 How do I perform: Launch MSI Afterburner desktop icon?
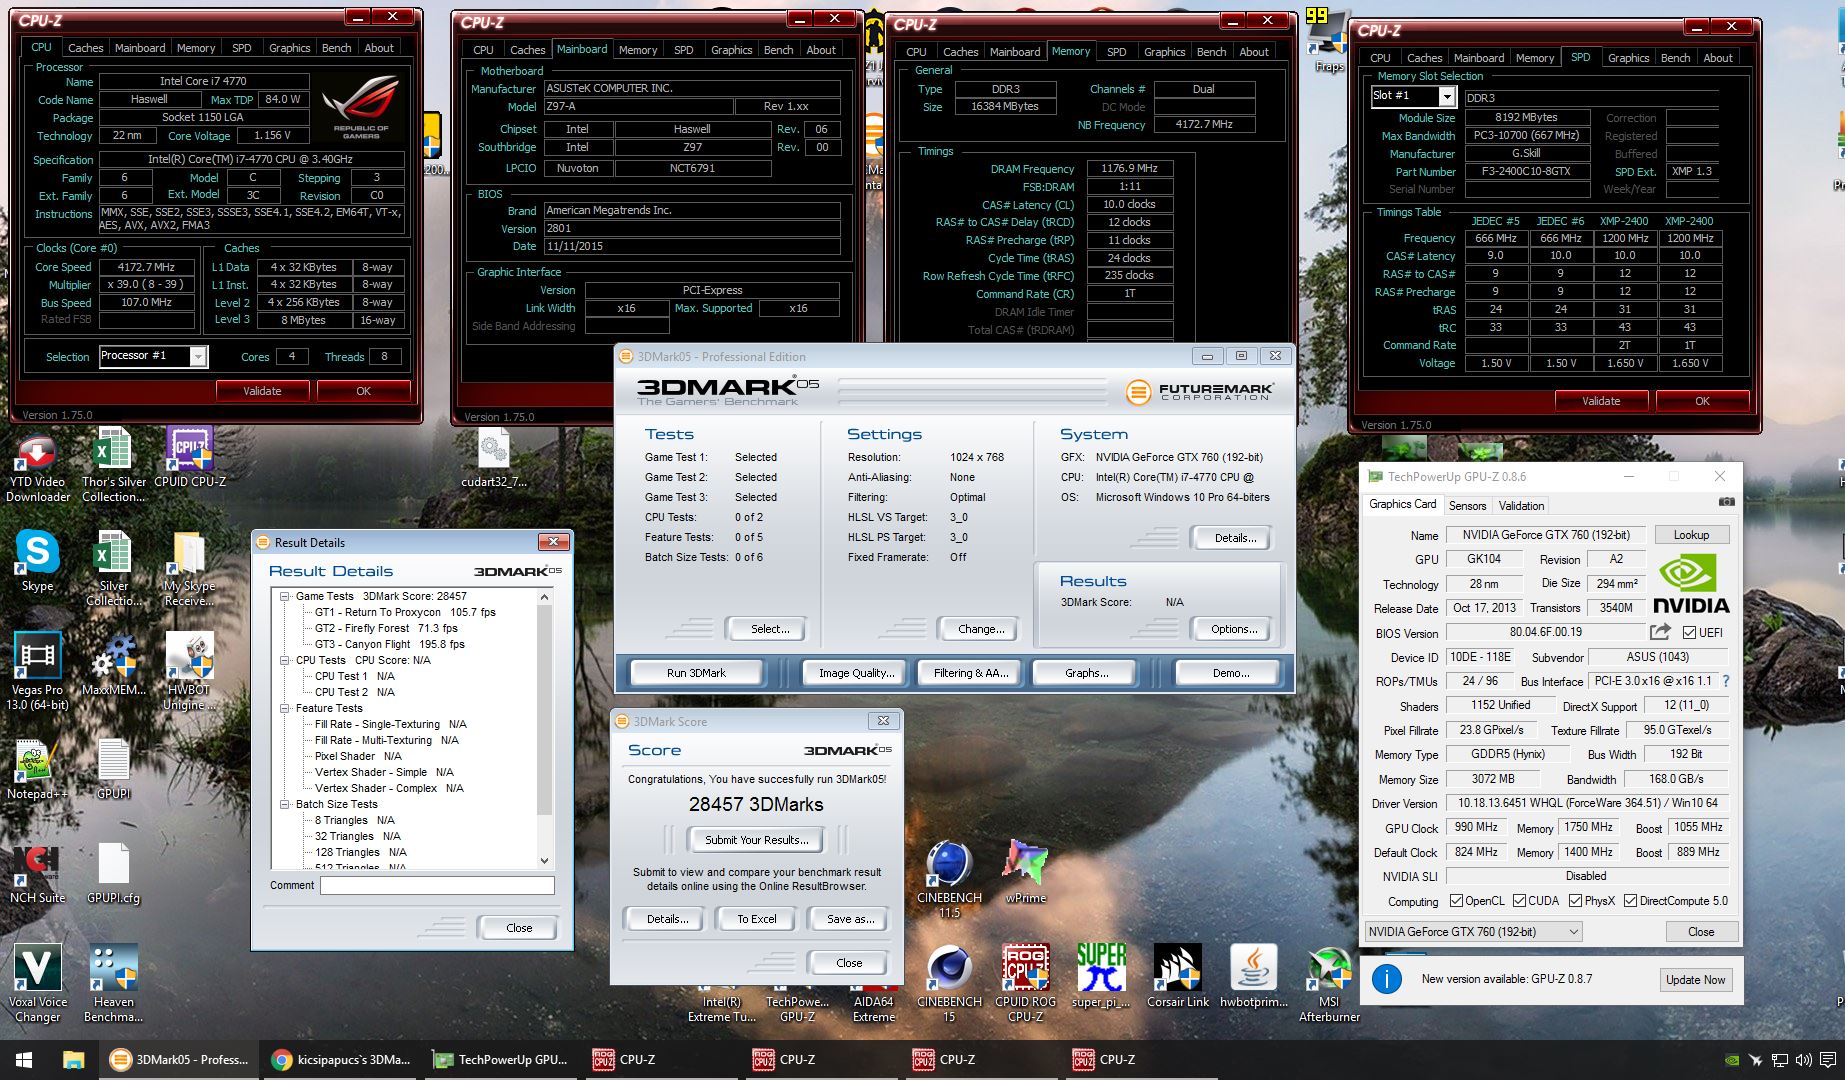point(1329,984)
